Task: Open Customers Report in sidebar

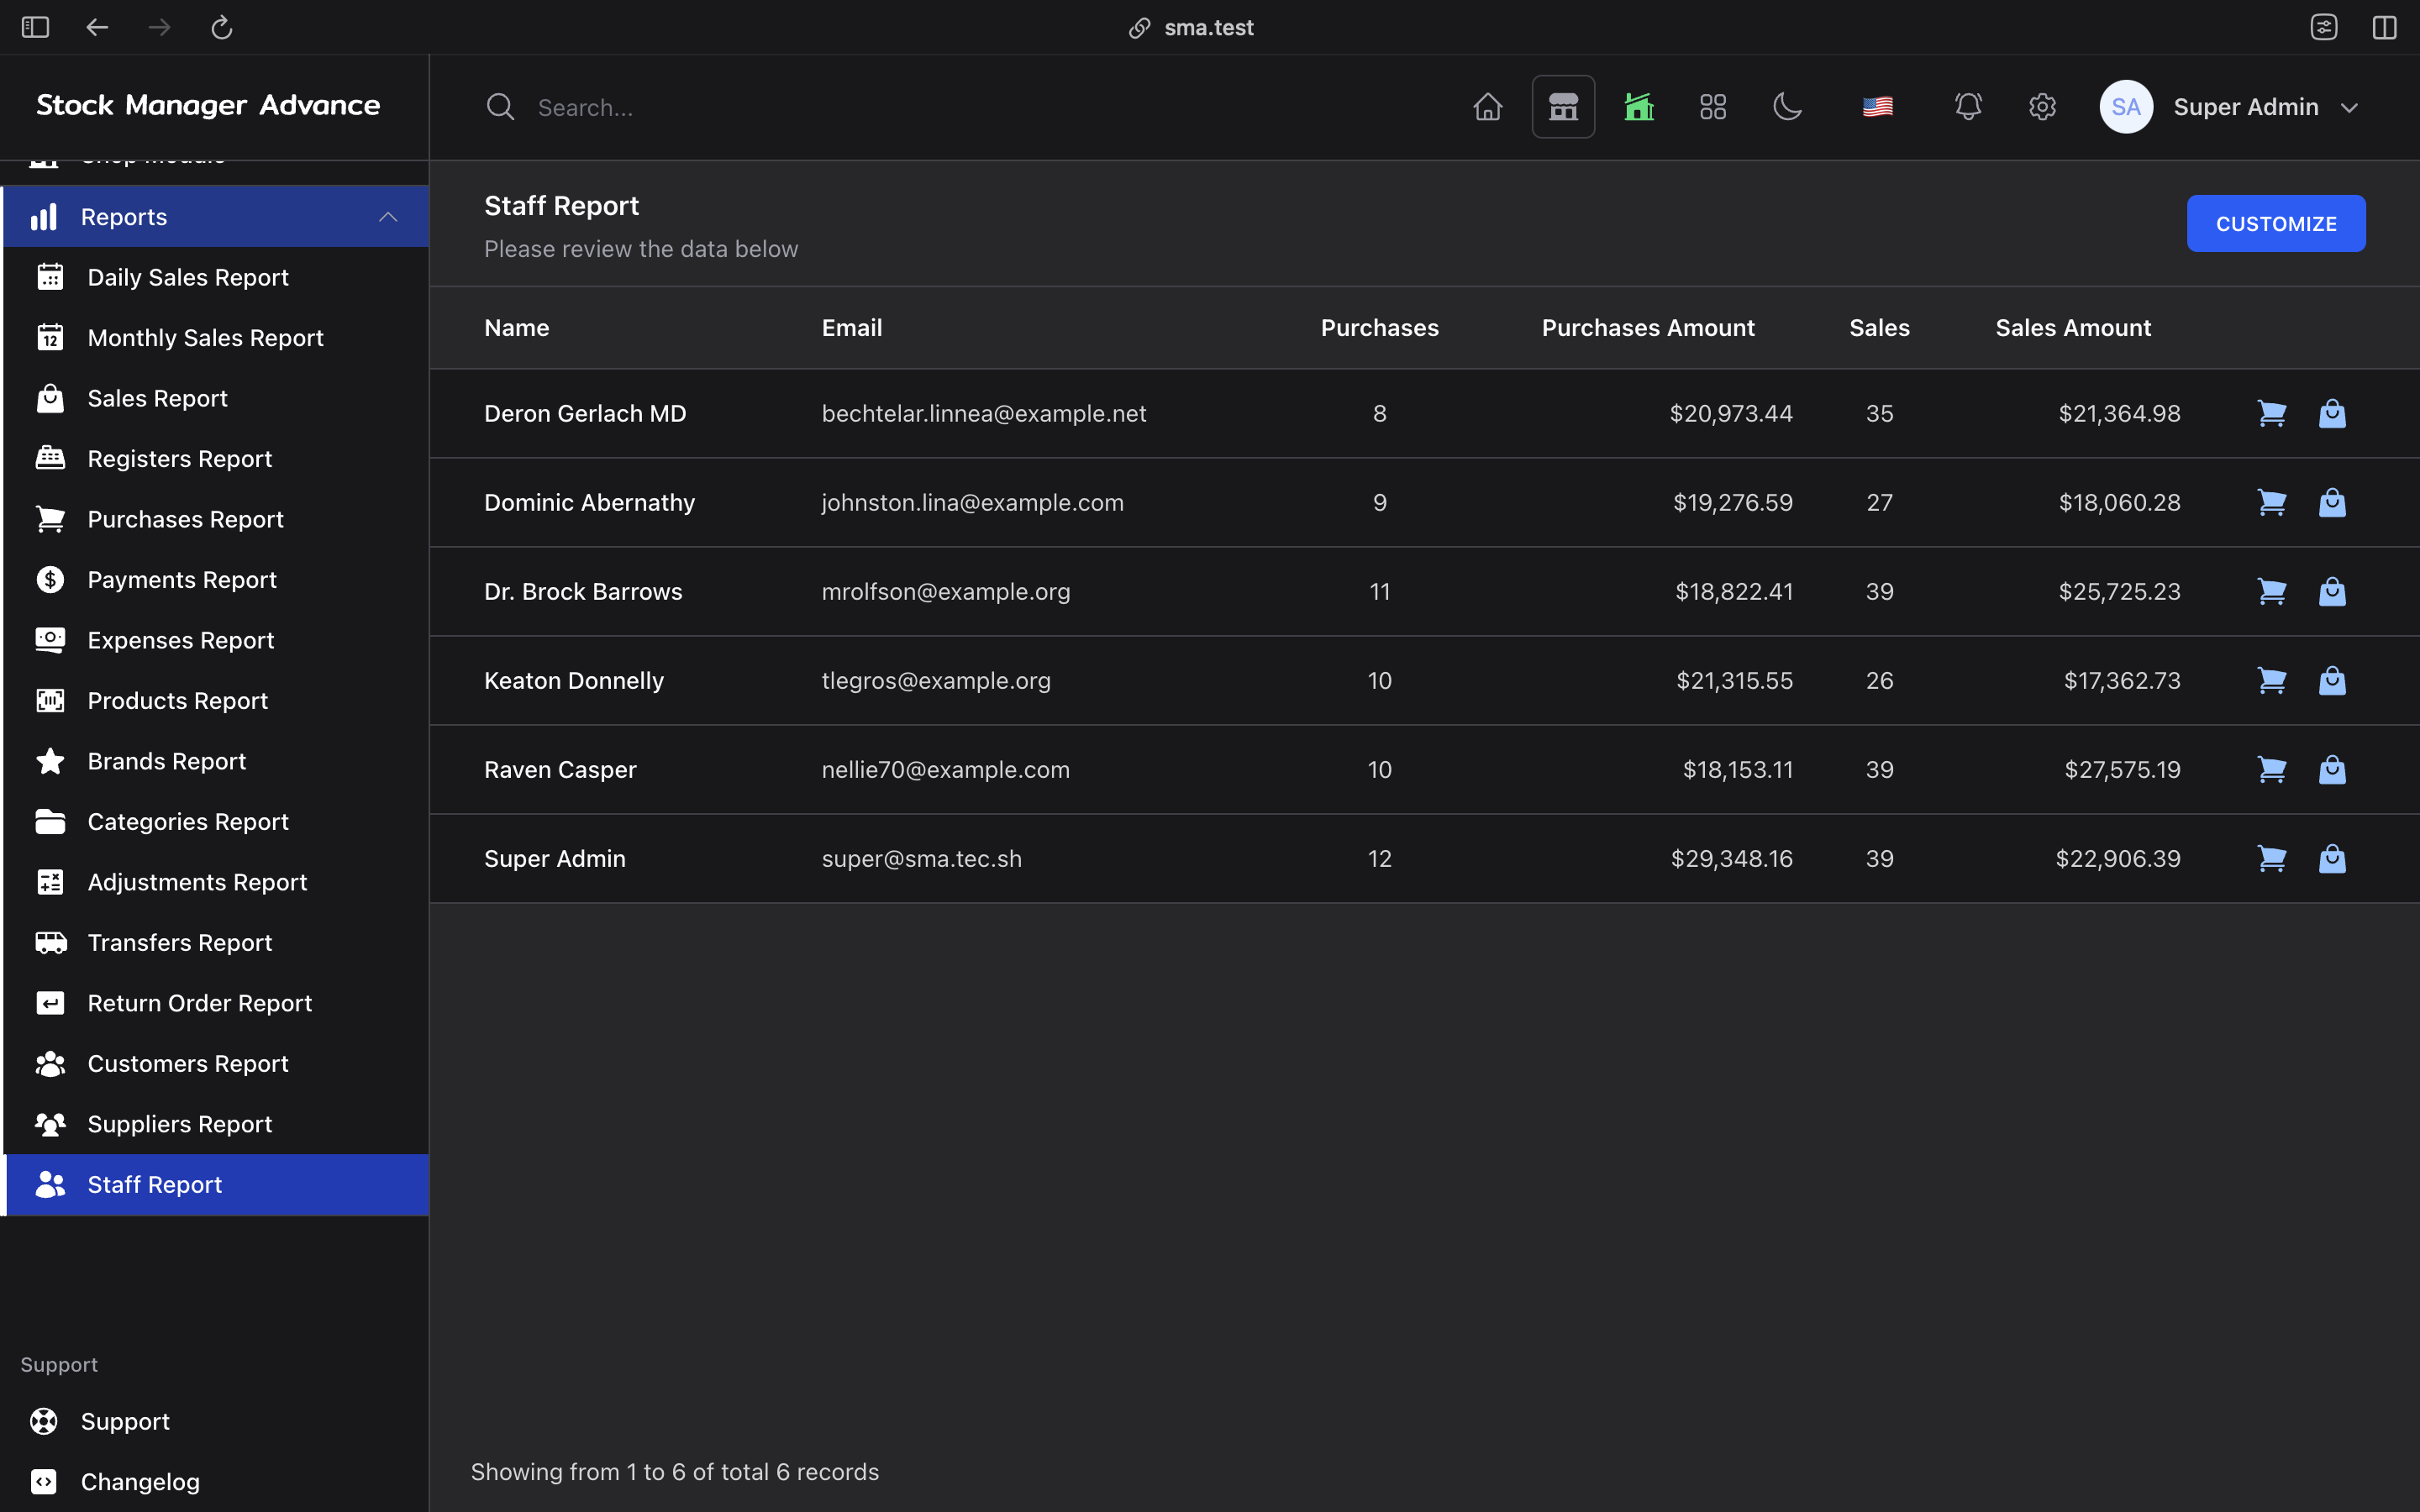Action: pyautogui.click(x=216, y=1064)
